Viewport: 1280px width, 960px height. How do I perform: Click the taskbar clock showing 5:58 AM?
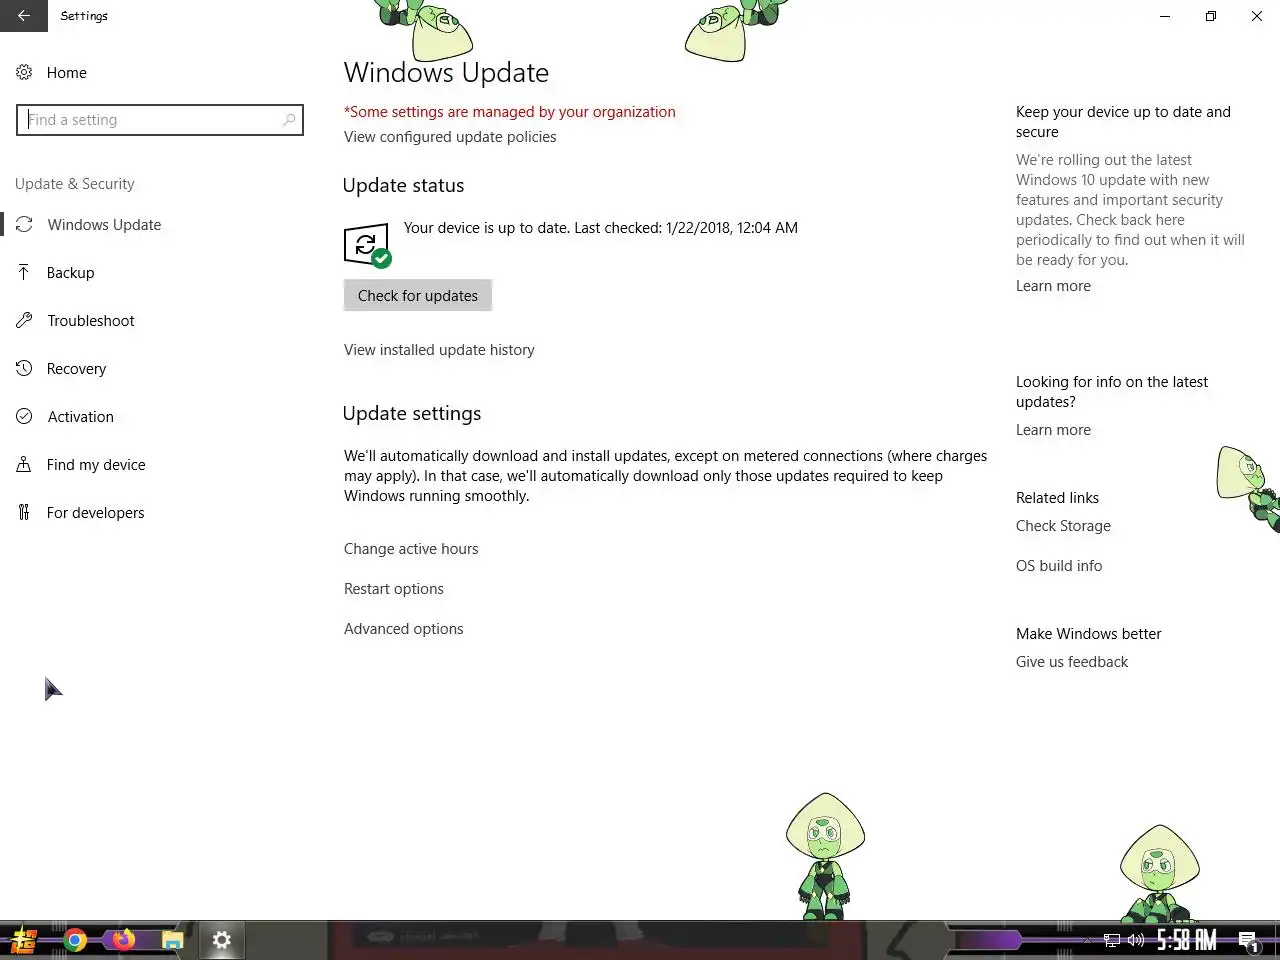pos(1187,940)
